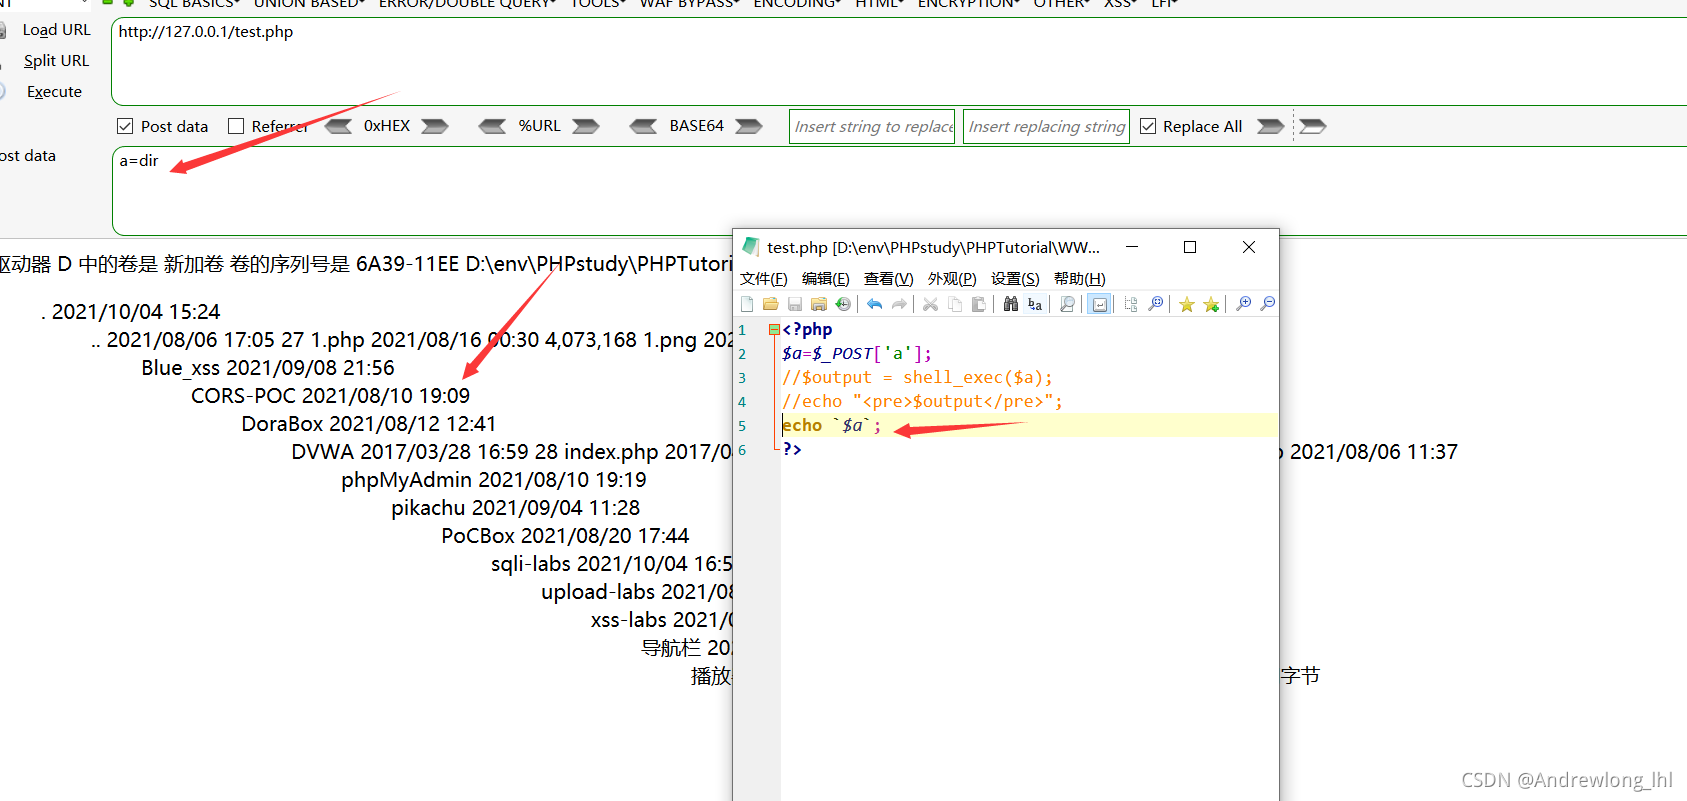Viewport: 1687px width, 801px height.
Task: Uncheck the Post data checkbox
Action: 125,126
